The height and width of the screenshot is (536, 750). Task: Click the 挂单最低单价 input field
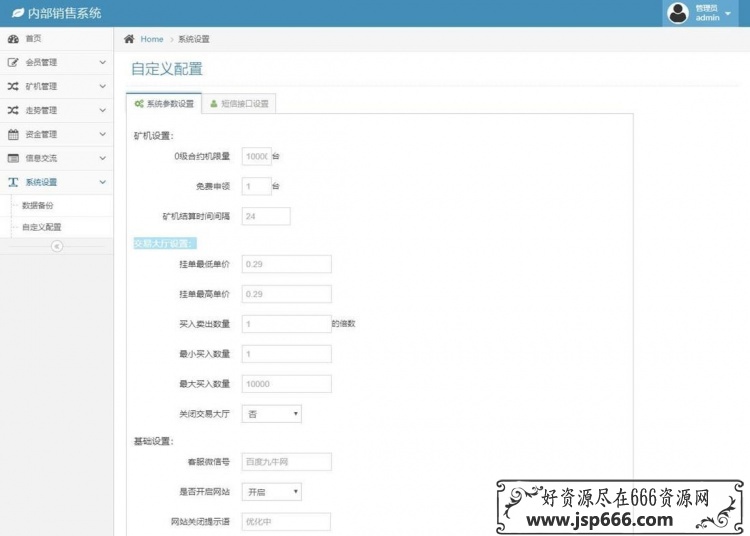286,264
